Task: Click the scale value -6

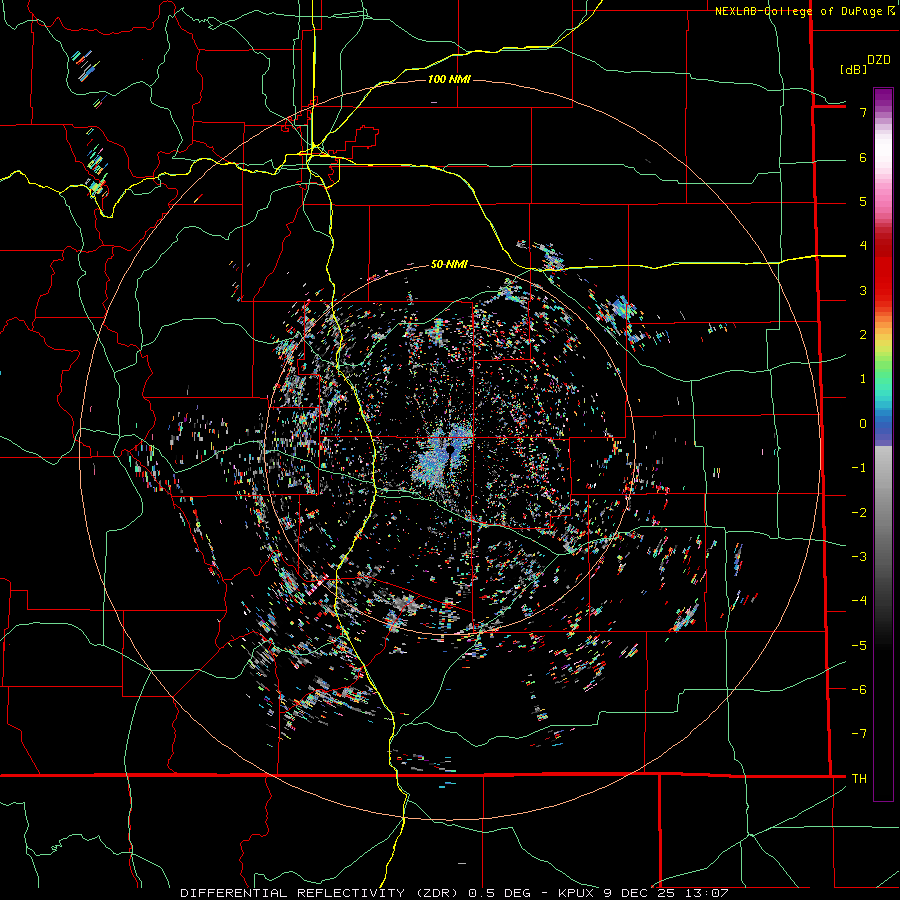Action: pos(859,689)
